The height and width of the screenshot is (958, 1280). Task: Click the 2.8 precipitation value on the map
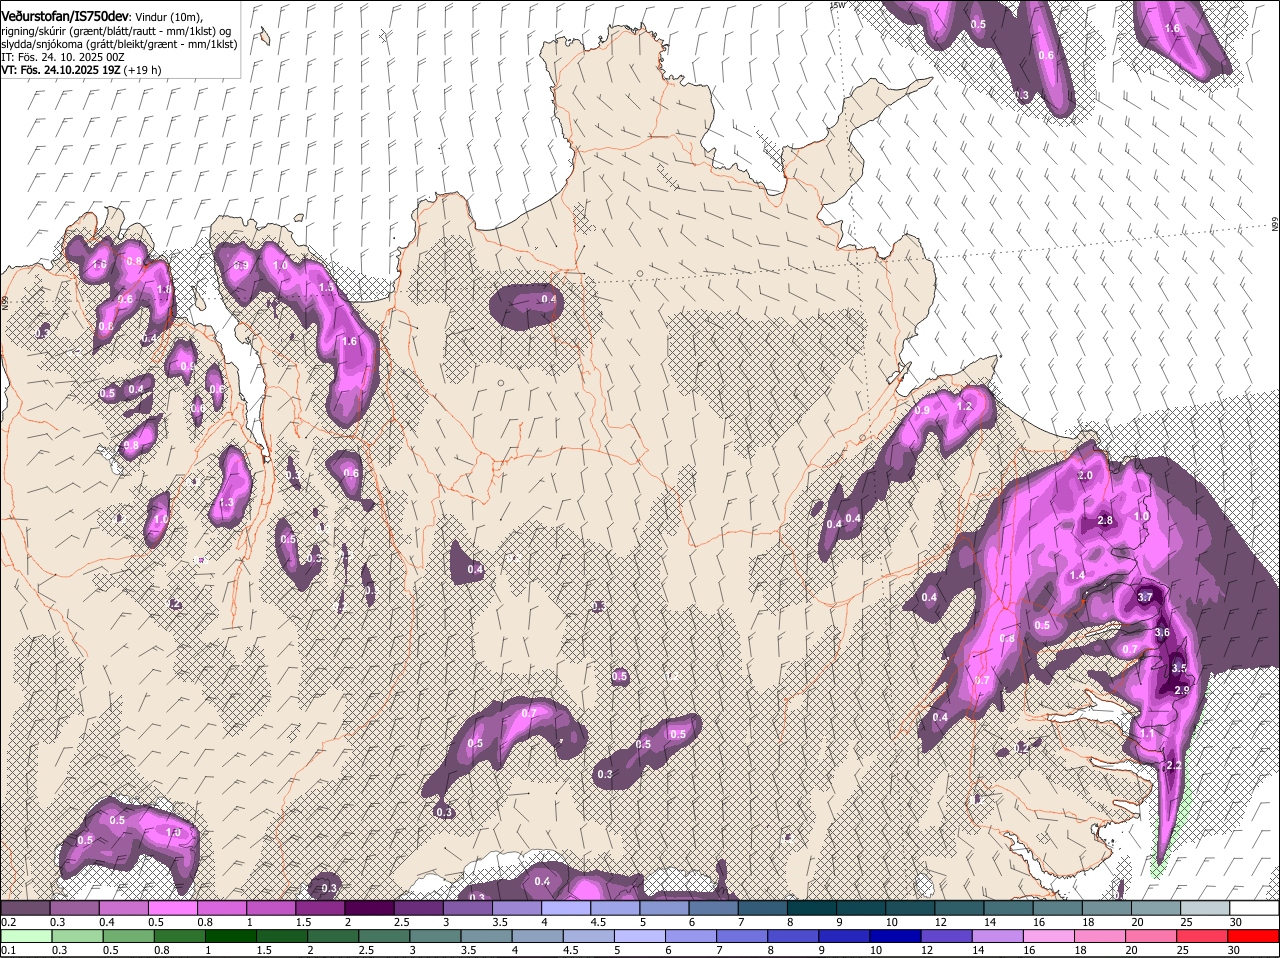tap(1105, 520)
